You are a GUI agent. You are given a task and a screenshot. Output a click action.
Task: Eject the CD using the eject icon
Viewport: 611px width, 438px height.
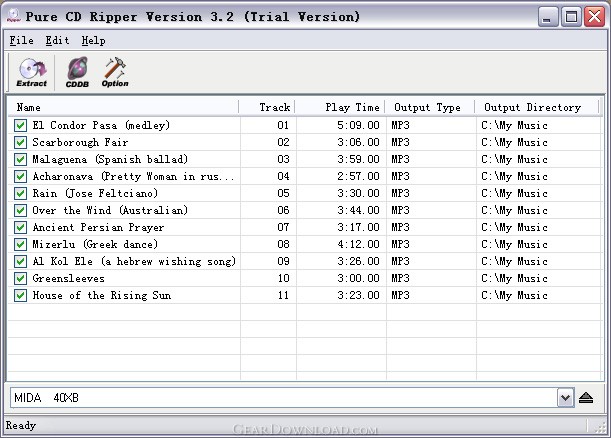(586, 398)
